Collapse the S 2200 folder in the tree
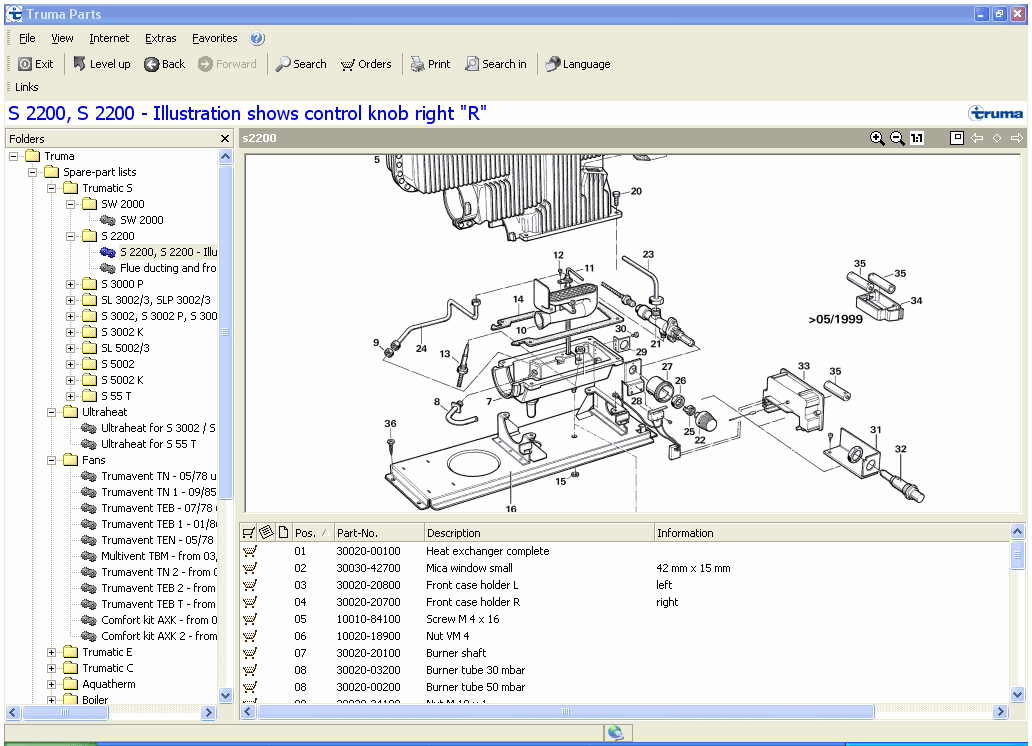The width and height of the screenshot is (1032, 746). 69,235
